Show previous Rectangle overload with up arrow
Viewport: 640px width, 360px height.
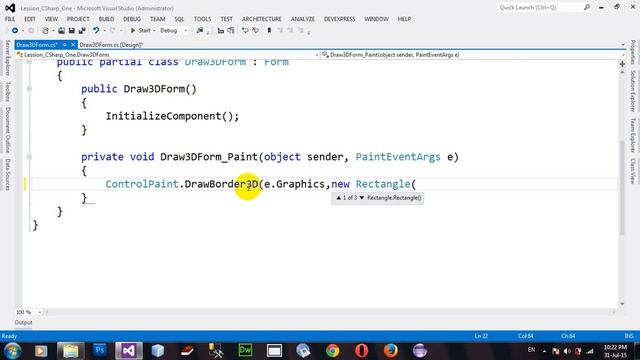pos(338,198)
